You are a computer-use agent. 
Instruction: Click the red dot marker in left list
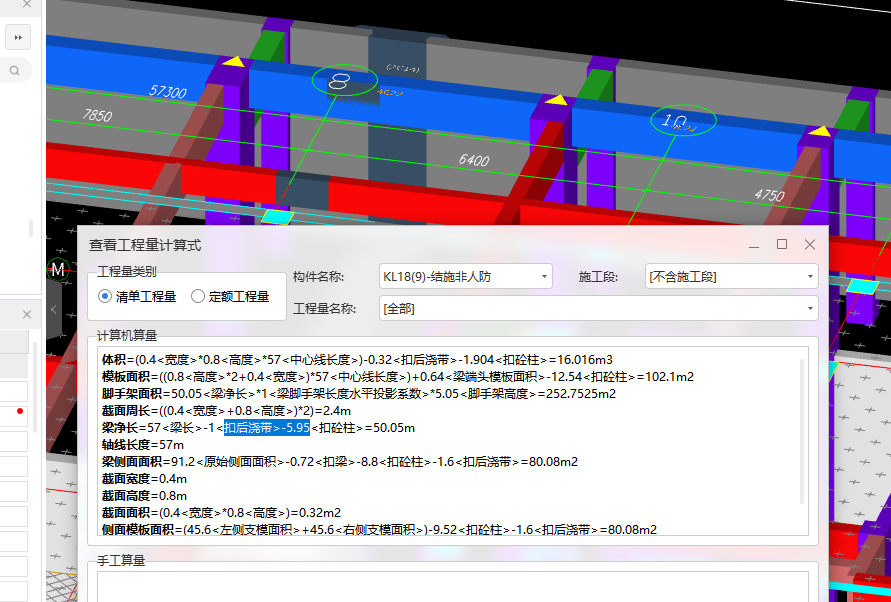click(20, 410)
